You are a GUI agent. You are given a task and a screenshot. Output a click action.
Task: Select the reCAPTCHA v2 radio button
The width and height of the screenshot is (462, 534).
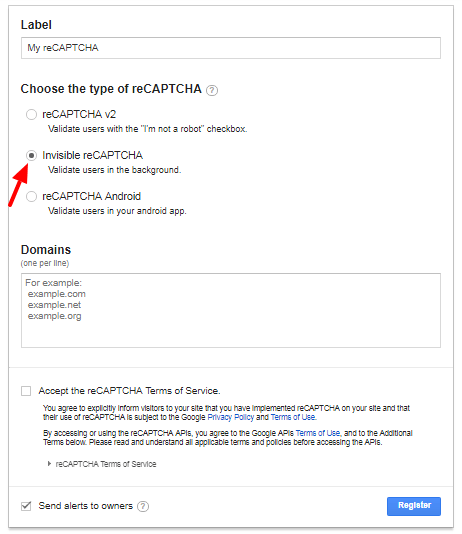point(31,114)
